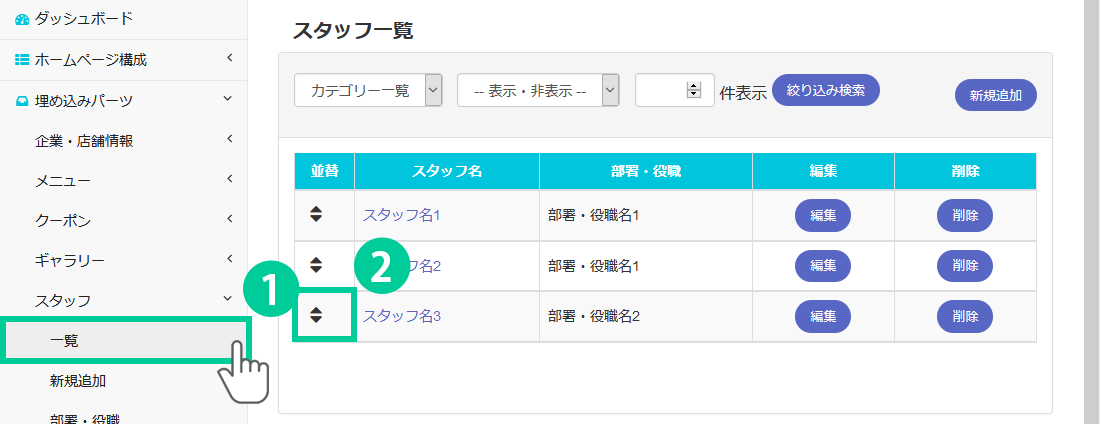
Task: Click sort handle for スタッフ名3 row
Action: tap(316, 315)
